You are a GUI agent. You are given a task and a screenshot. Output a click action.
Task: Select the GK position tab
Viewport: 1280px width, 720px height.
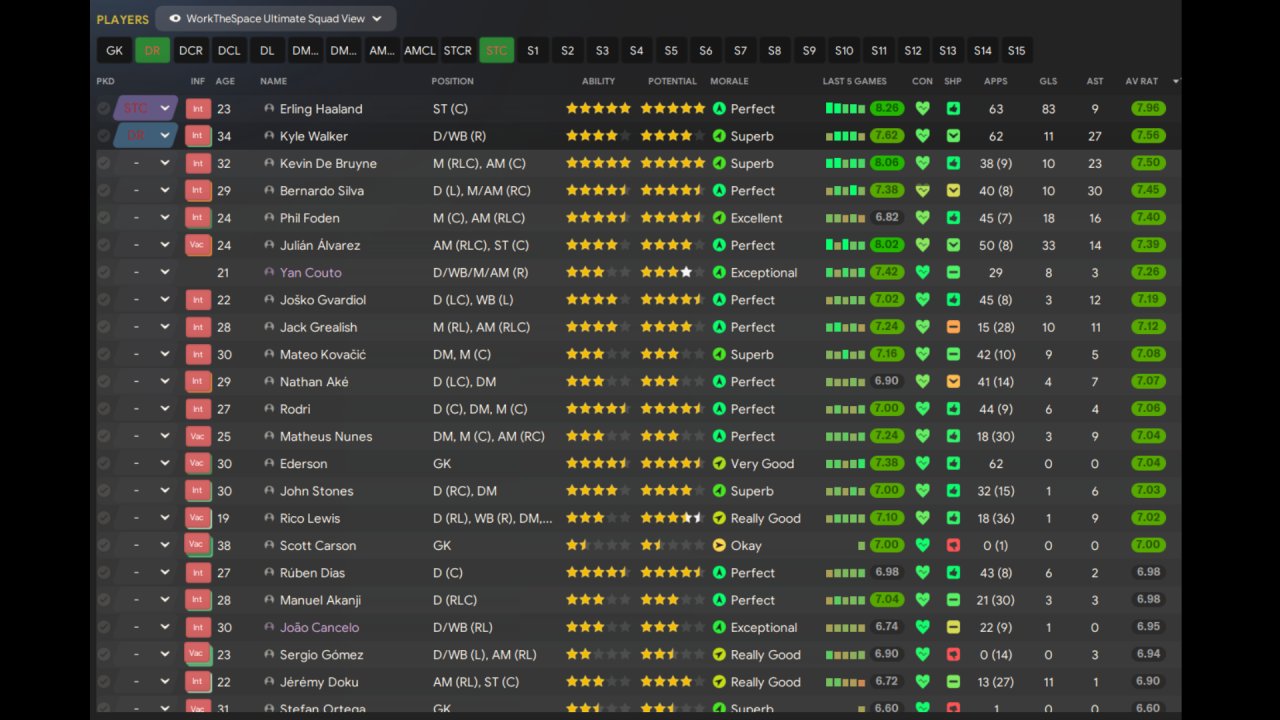(x=114, y=51)
